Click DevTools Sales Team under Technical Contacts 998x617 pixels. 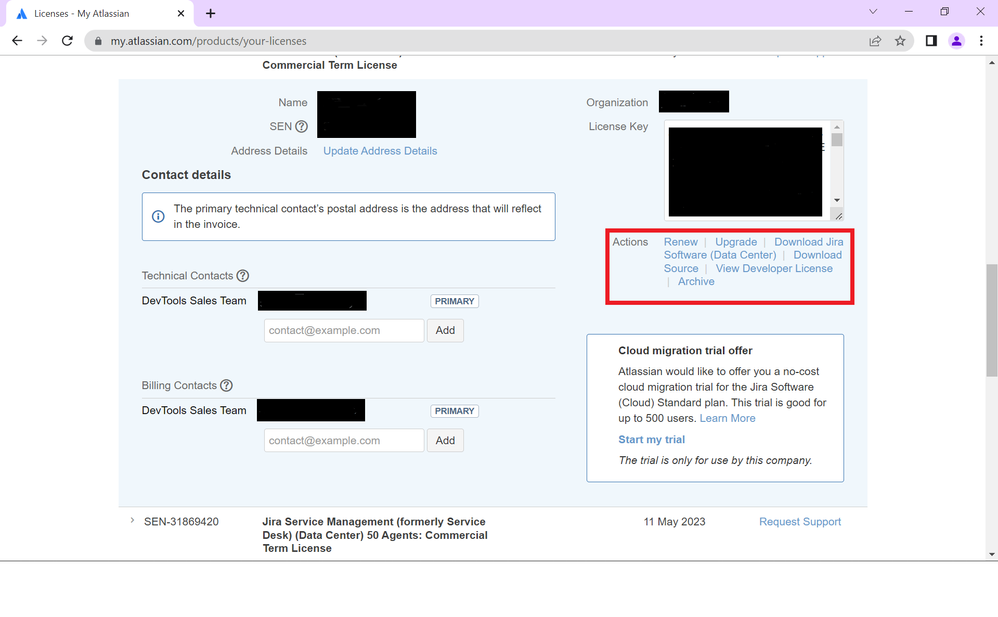[x=194, y=301]
